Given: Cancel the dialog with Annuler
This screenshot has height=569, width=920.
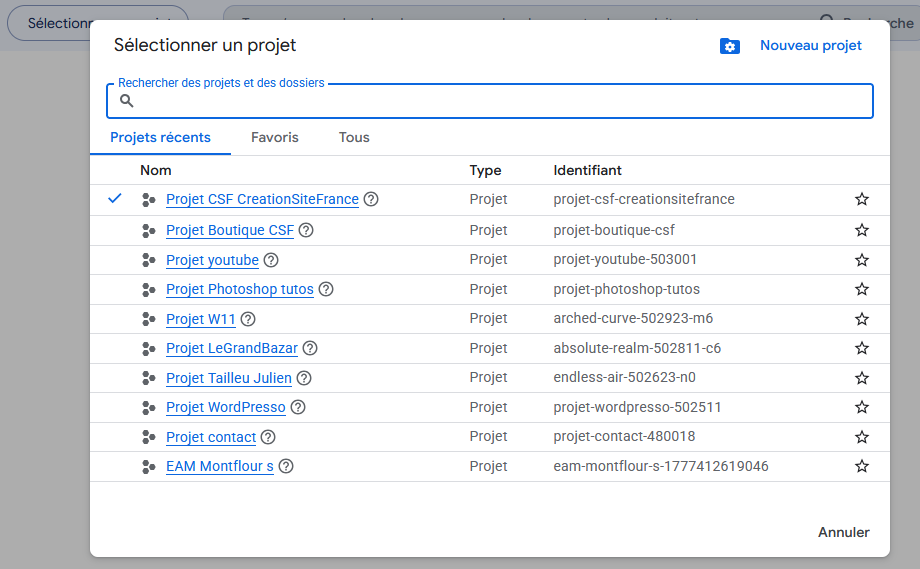Looking at the screenshot, I should (x=844, y=532).
